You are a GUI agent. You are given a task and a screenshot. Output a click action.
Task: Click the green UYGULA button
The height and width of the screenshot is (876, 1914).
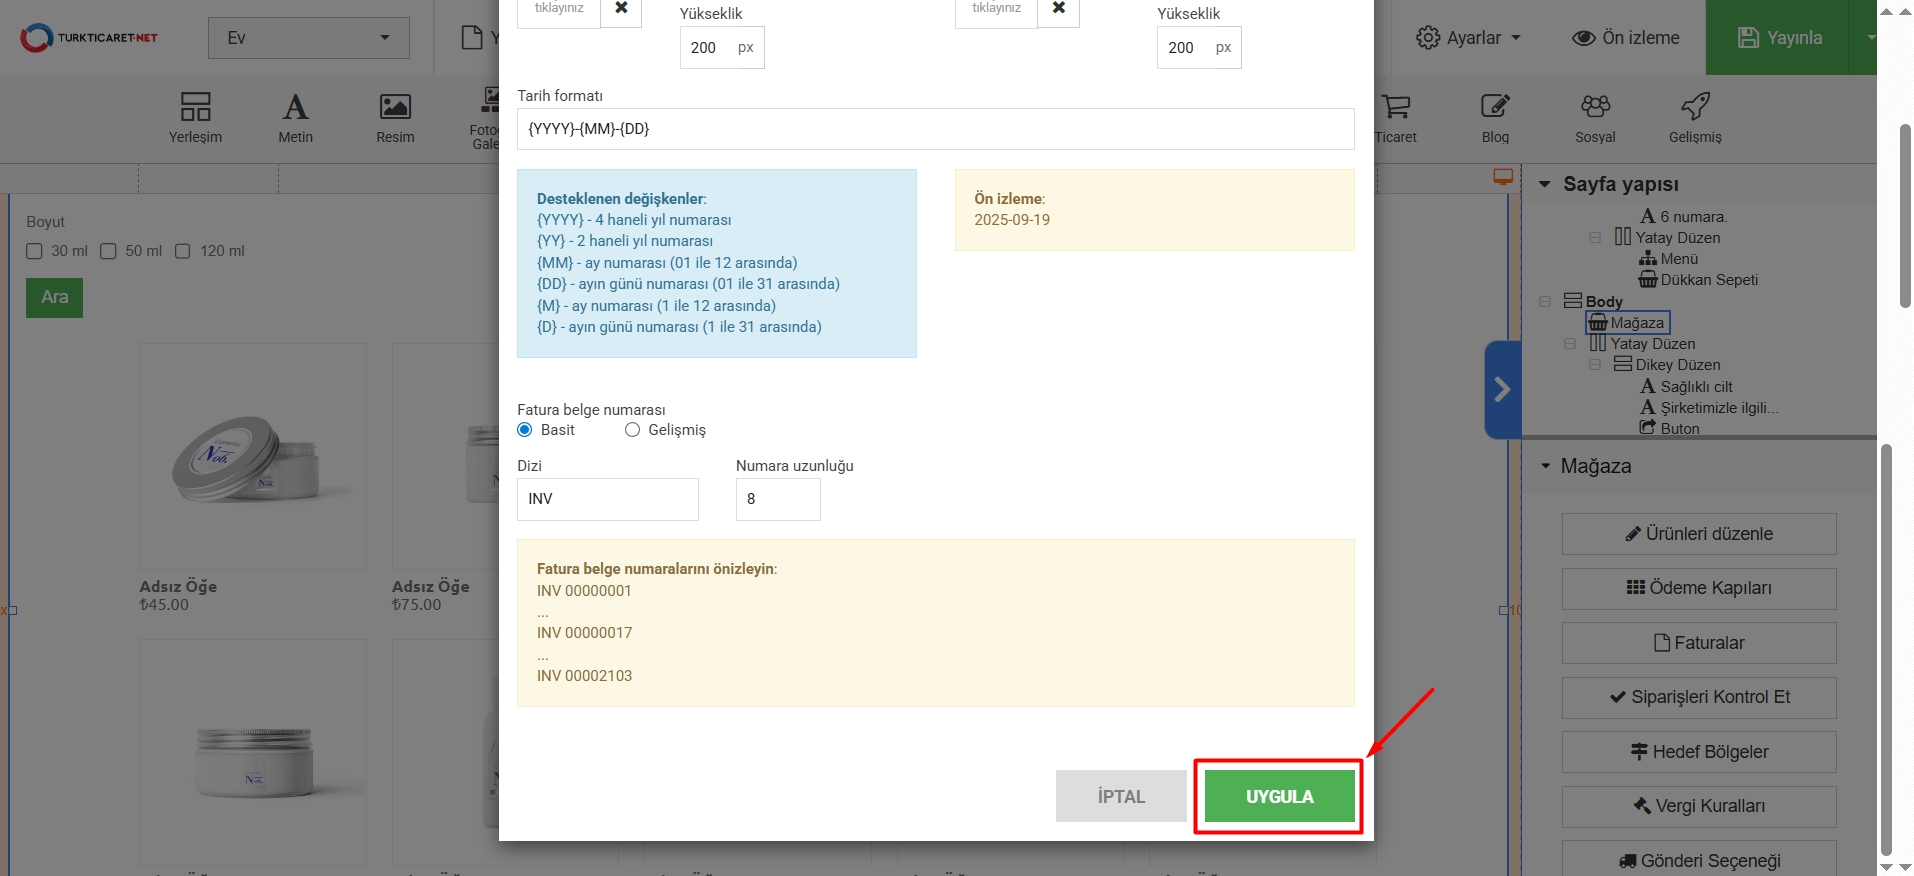pyautogui.click(x=1279, y=796)
